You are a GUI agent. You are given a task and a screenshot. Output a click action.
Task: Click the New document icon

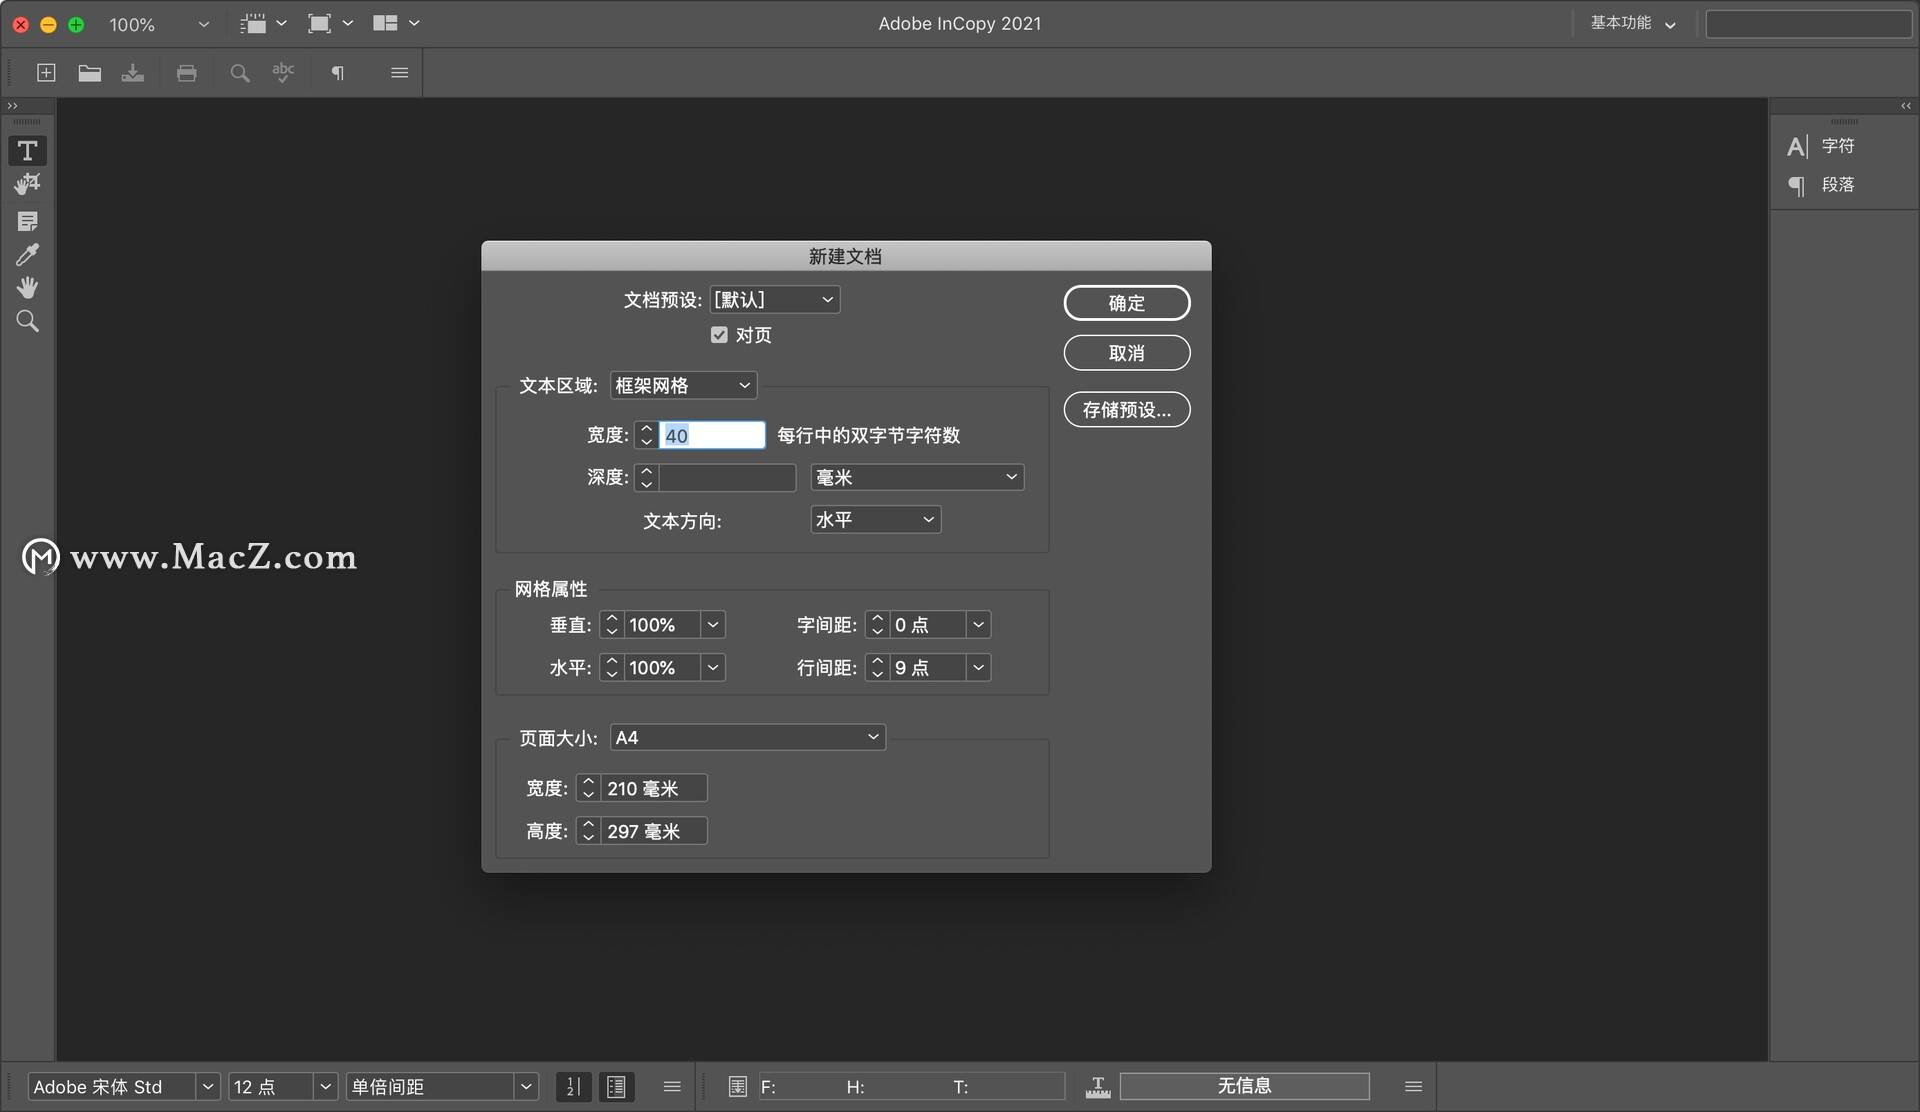(46, 73)
